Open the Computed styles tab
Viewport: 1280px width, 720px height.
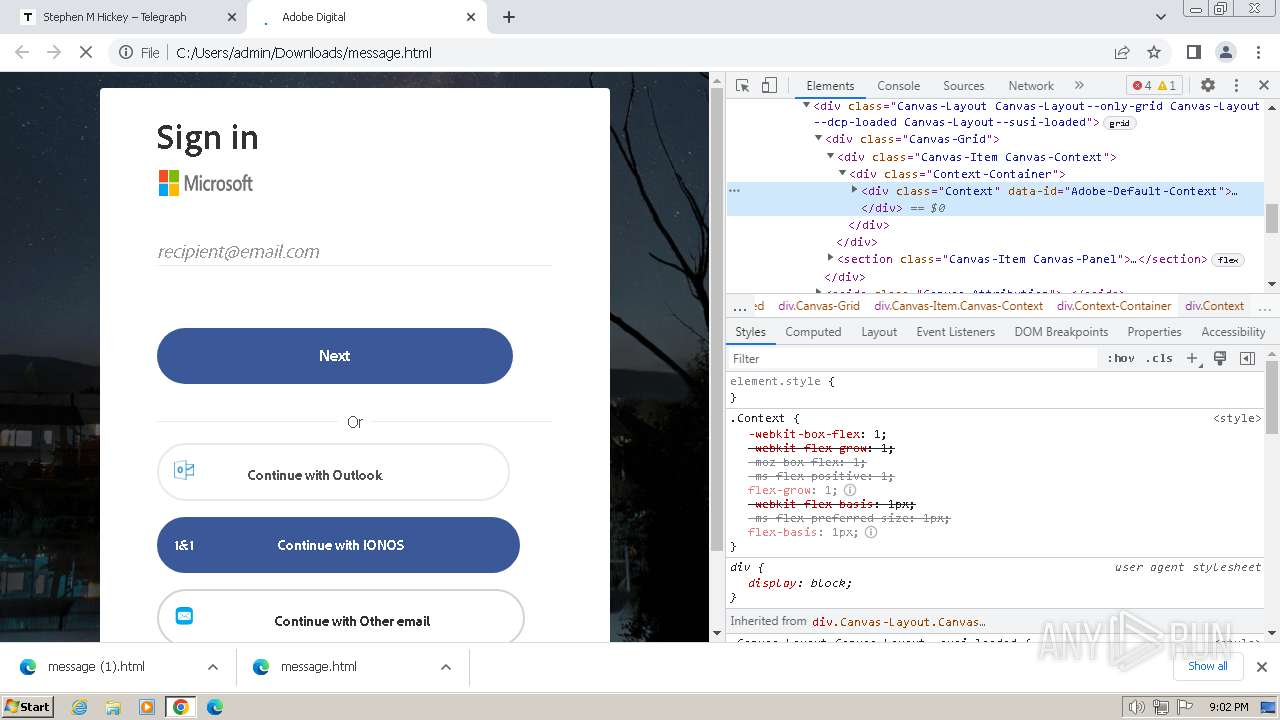(813, 332)
